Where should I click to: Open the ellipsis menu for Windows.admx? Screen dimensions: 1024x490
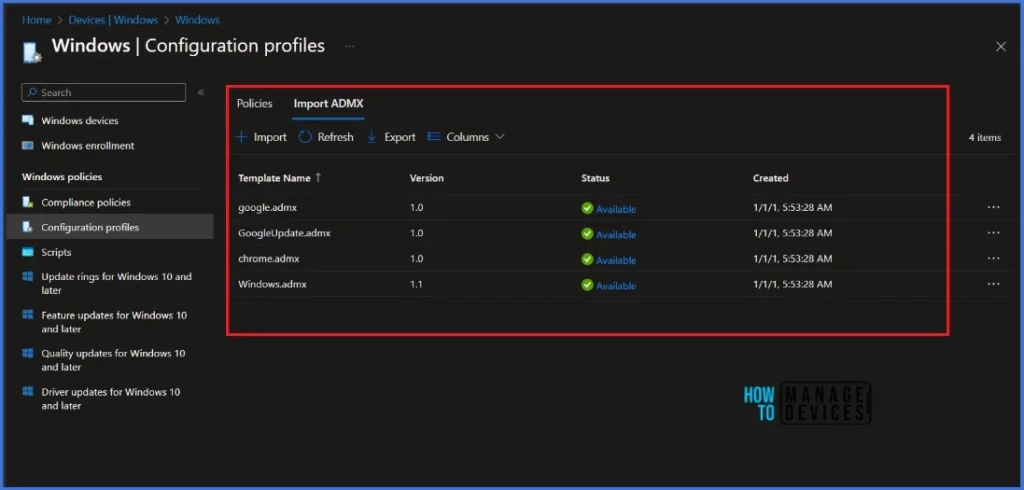tap(993, 284)
